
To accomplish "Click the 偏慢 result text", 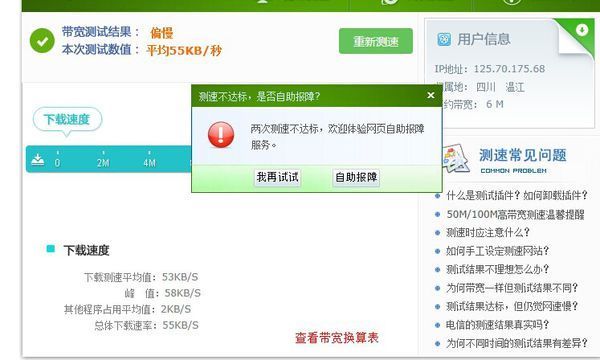I will click(161, 33).
